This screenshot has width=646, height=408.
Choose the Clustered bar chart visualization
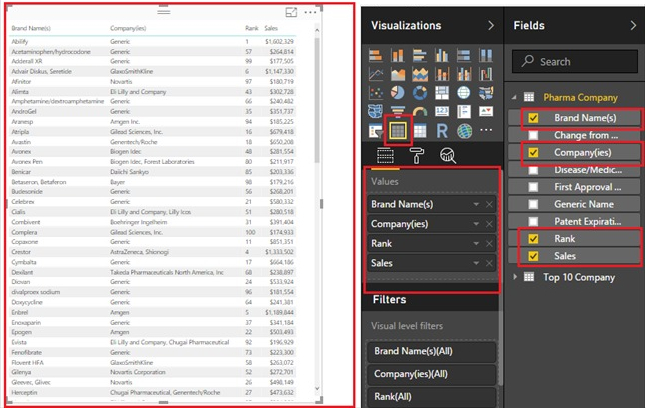tap(420, 55)
